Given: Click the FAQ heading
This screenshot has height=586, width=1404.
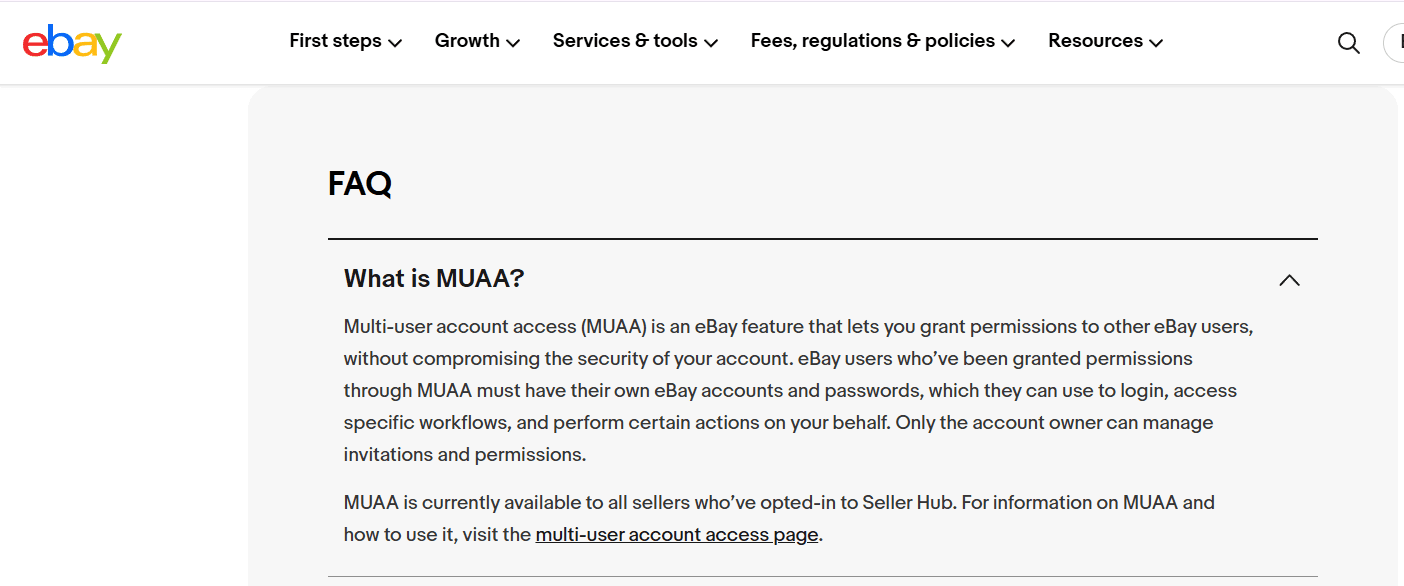Looking at the screenshot, I should [x=360, y=184].
